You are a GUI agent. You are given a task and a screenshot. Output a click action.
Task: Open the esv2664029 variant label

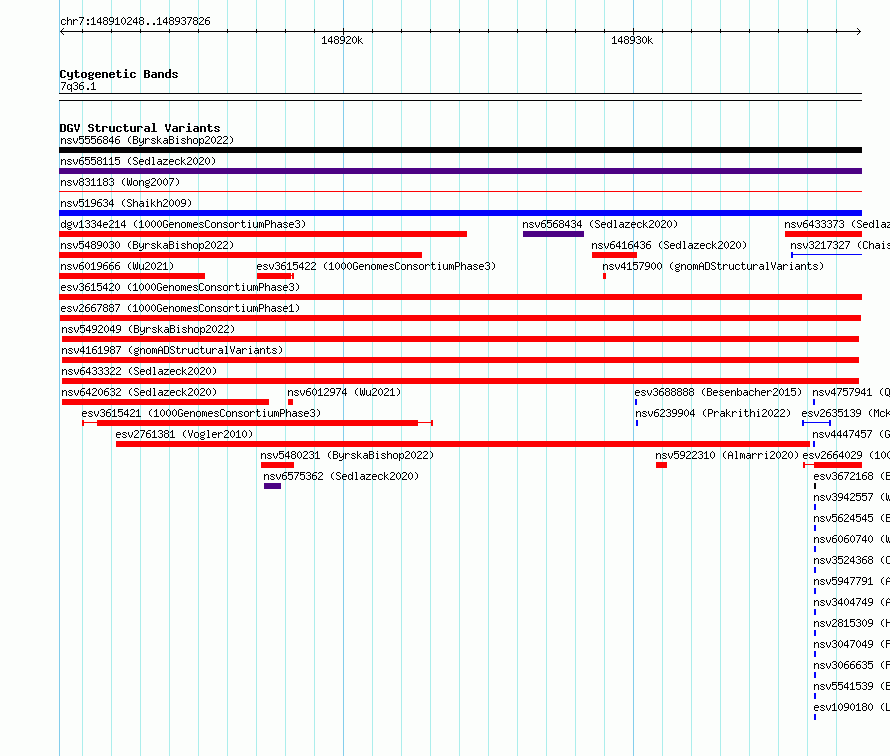click(x=846, y=455)
